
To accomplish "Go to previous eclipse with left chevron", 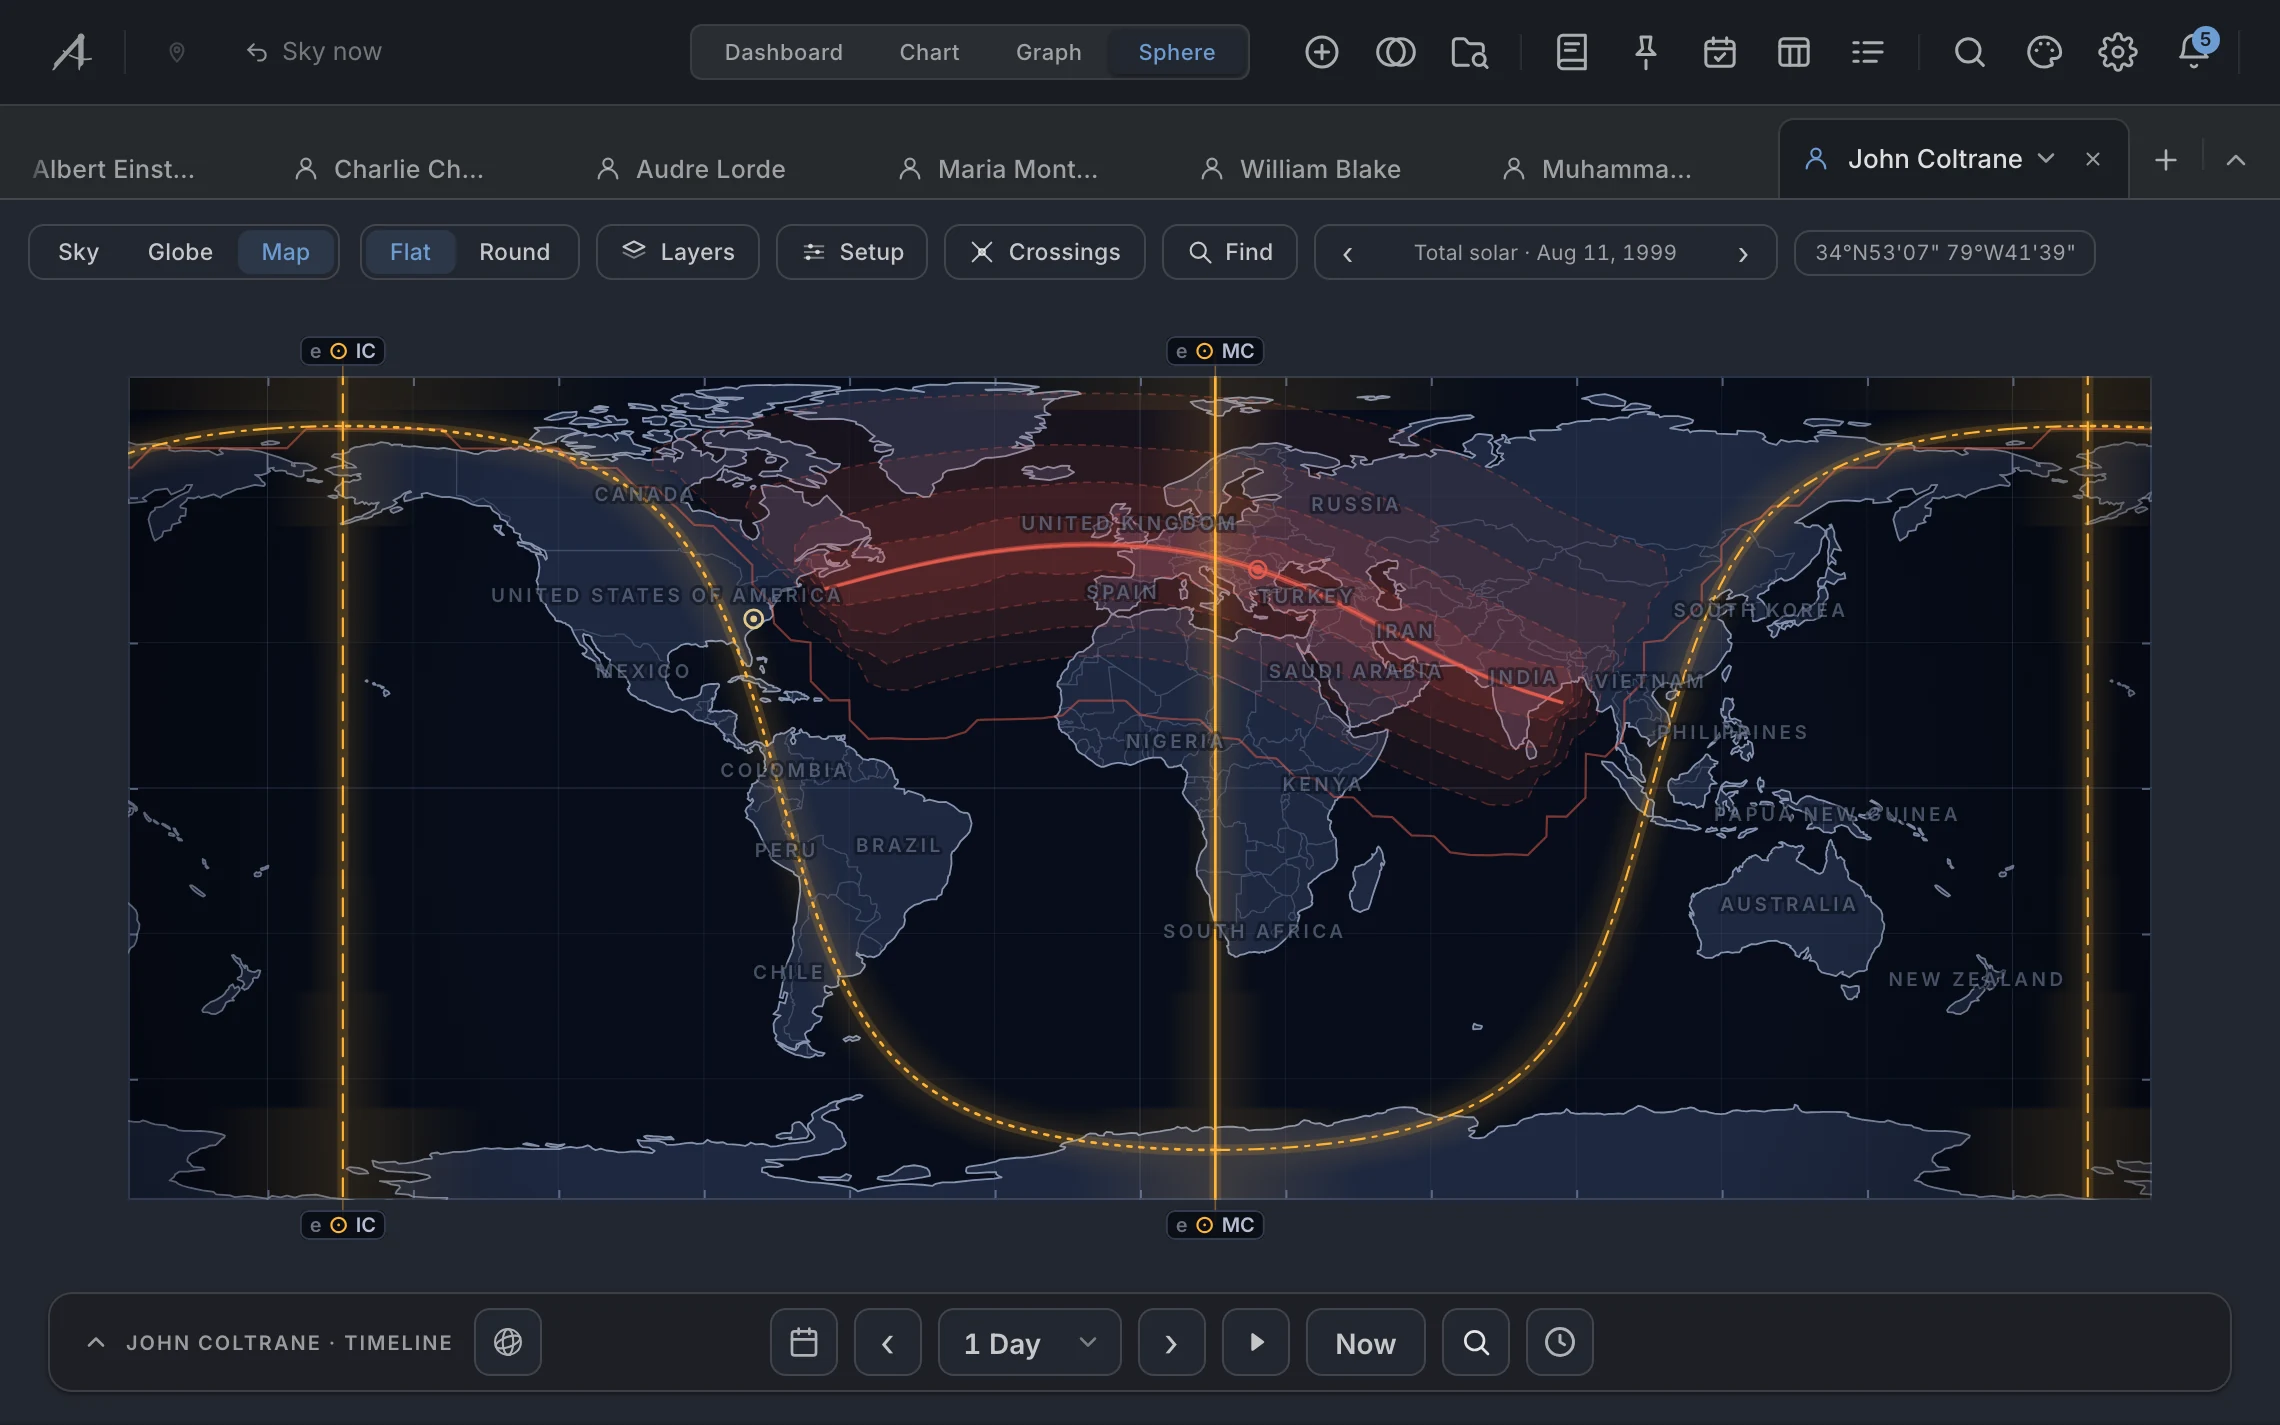I will 1348,254.
